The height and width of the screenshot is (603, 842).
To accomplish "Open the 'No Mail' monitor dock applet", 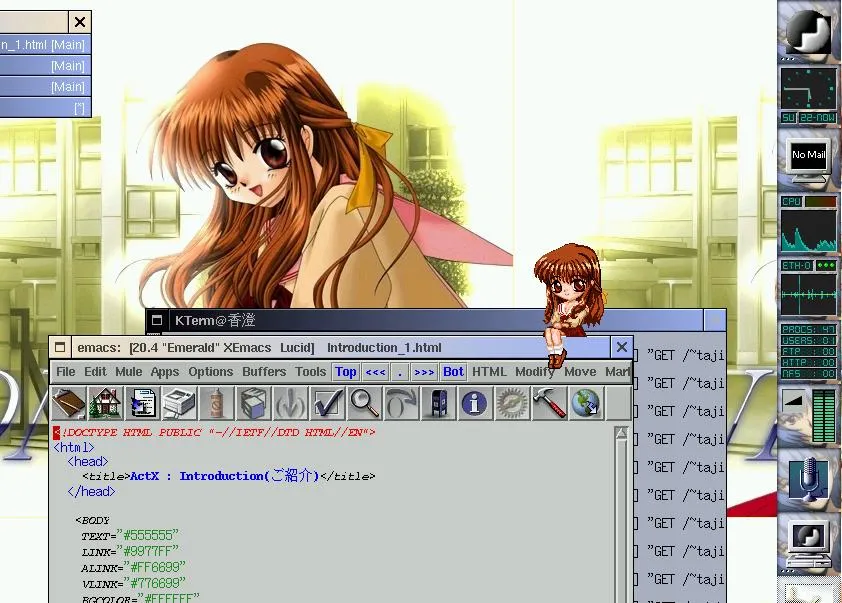I will [x=808, y=159].
